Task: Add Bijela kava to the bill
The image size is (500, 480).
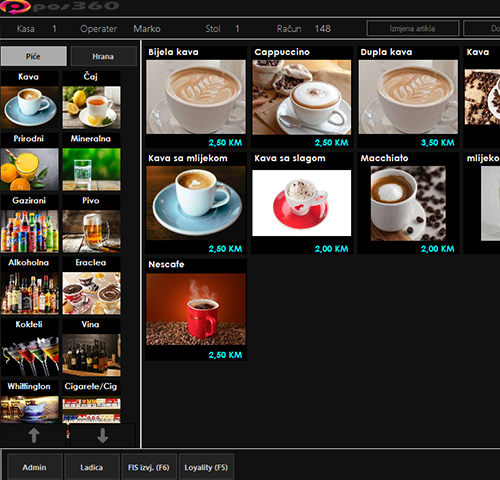Action: (x=196, y=97)
